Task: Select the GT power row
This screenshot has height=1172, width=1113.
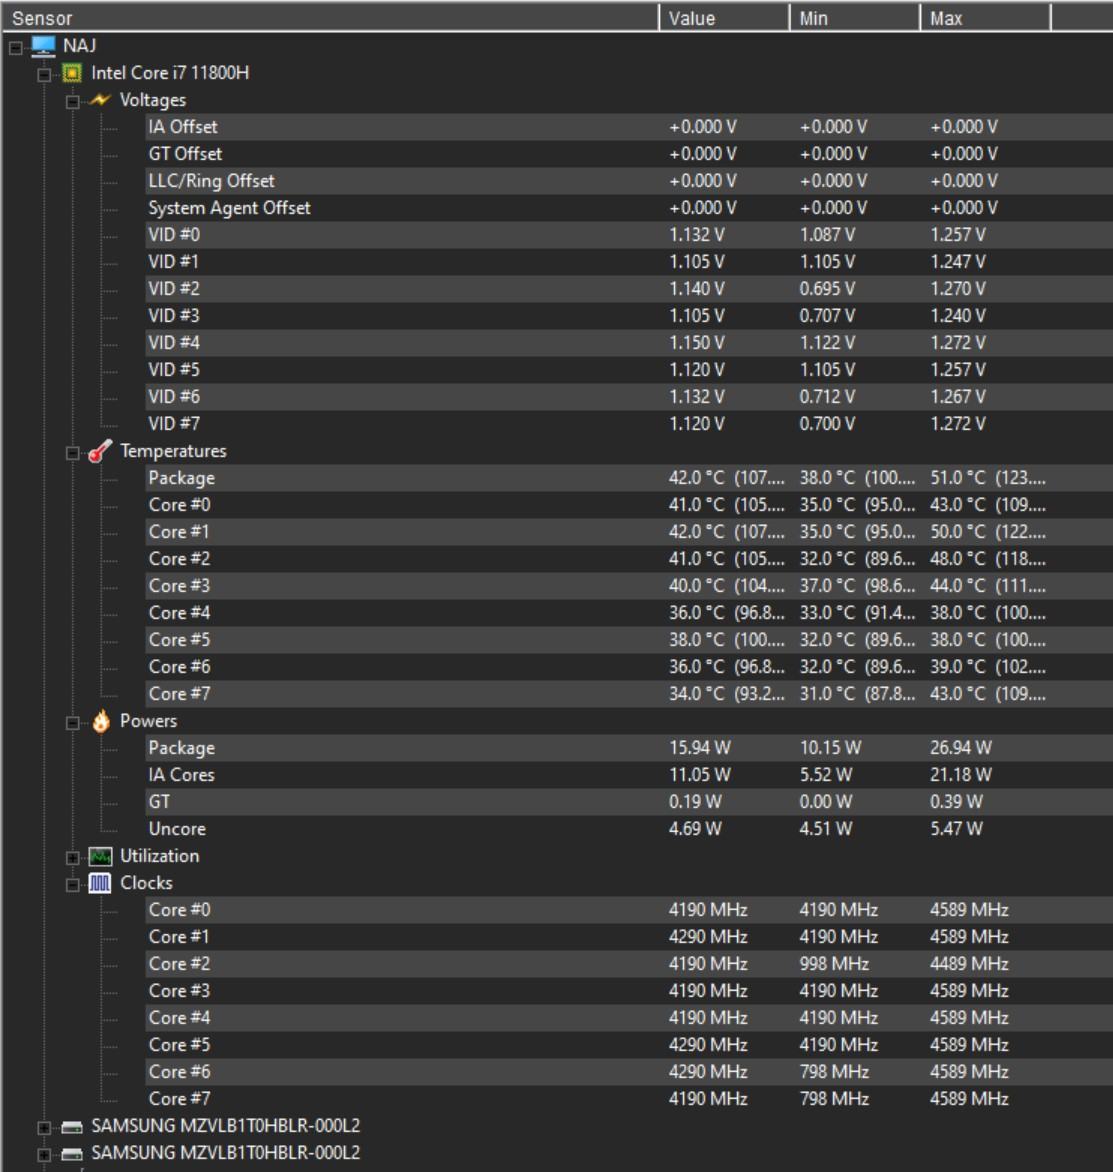Action: (x=628, y=802)
